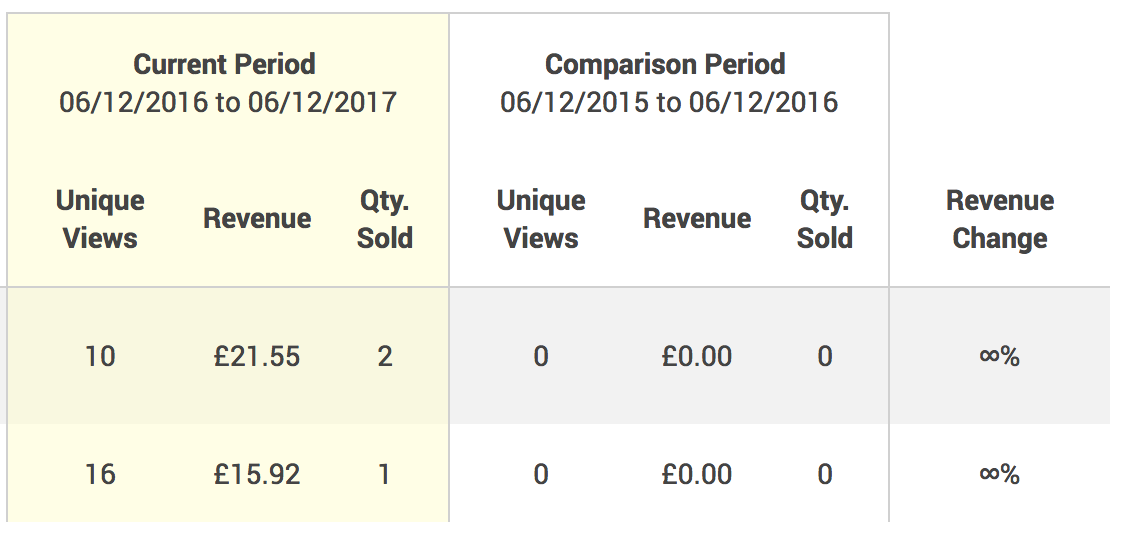Click the Comparison Period heading
Screen dimensions: 1122x536
pyautogui.click(x=665, y=64)
